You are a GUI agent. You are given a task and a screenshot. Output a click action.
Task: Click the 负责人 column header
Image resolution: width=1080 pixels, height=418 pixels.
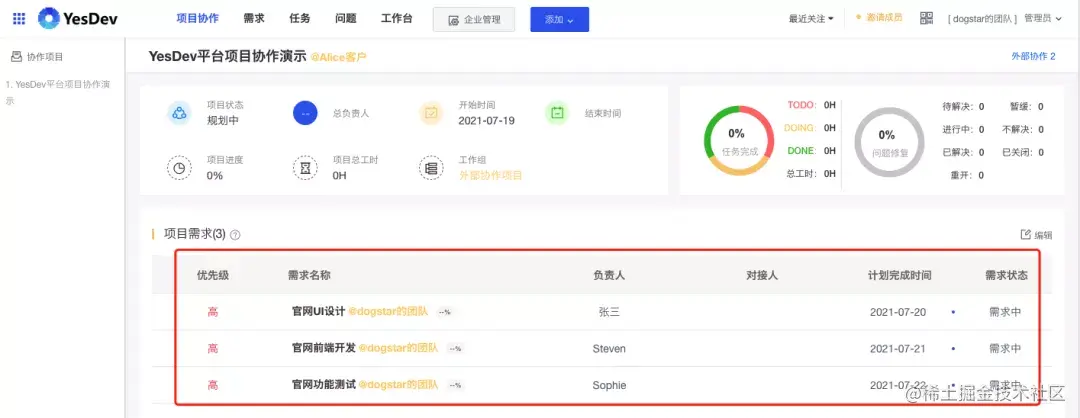tap(609, 275)
